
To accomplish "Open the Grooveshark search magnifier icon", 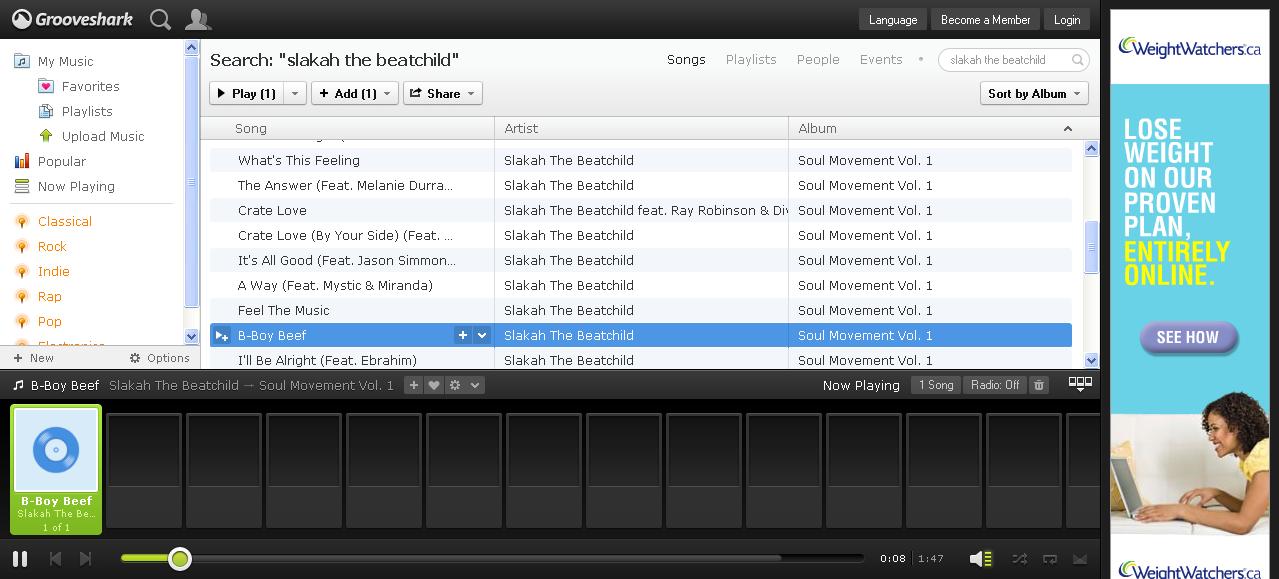I will pos(159,19).
